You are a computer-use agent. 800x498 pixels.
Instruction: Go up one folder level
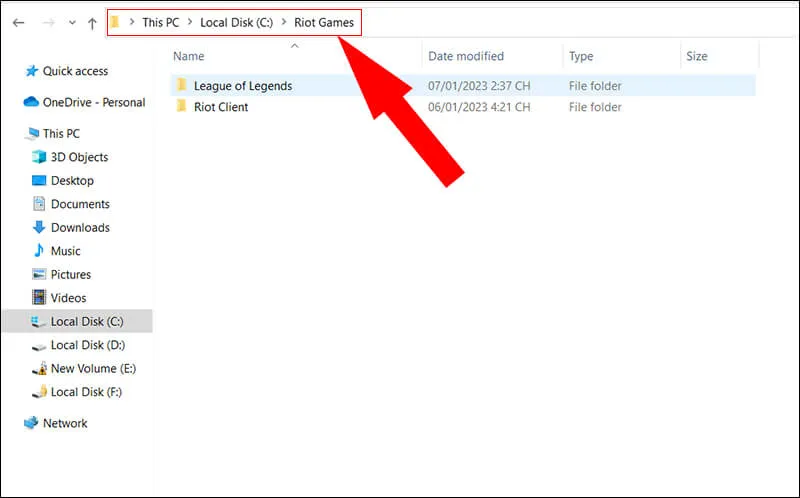[92, 23]
